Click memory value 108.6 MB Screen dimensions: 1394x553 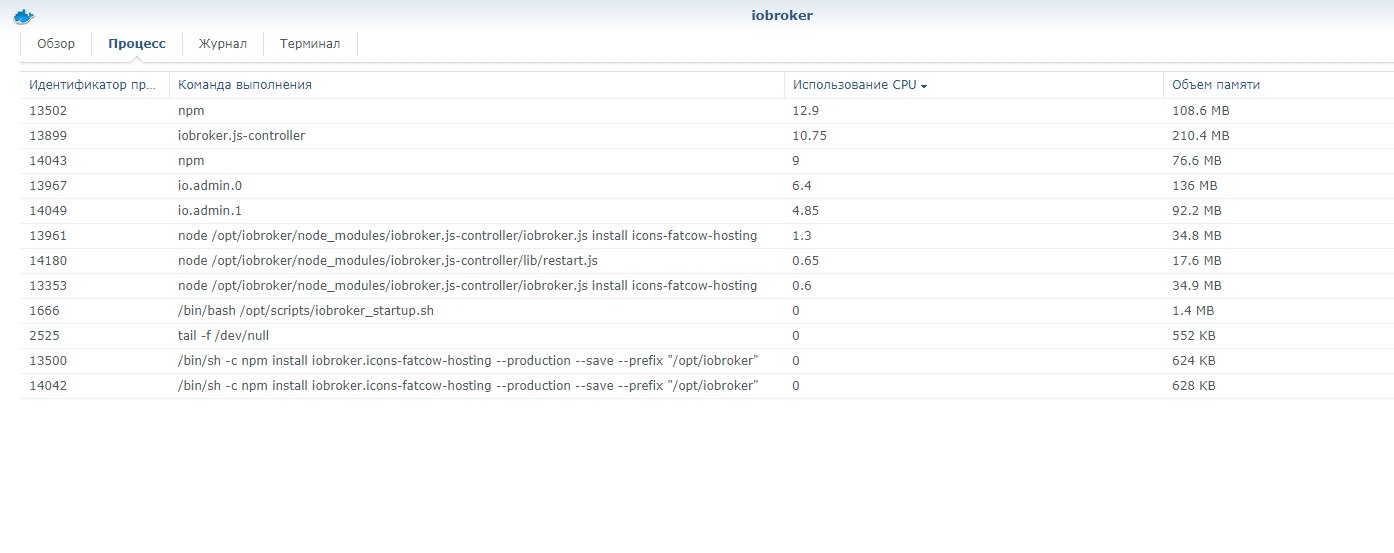[x=1200, y=110]
